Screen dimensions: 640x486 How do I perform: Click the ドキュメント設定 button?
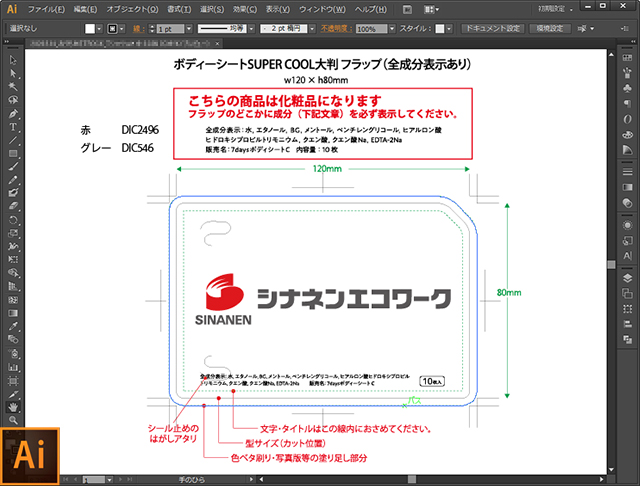click(x=493, y=29)
